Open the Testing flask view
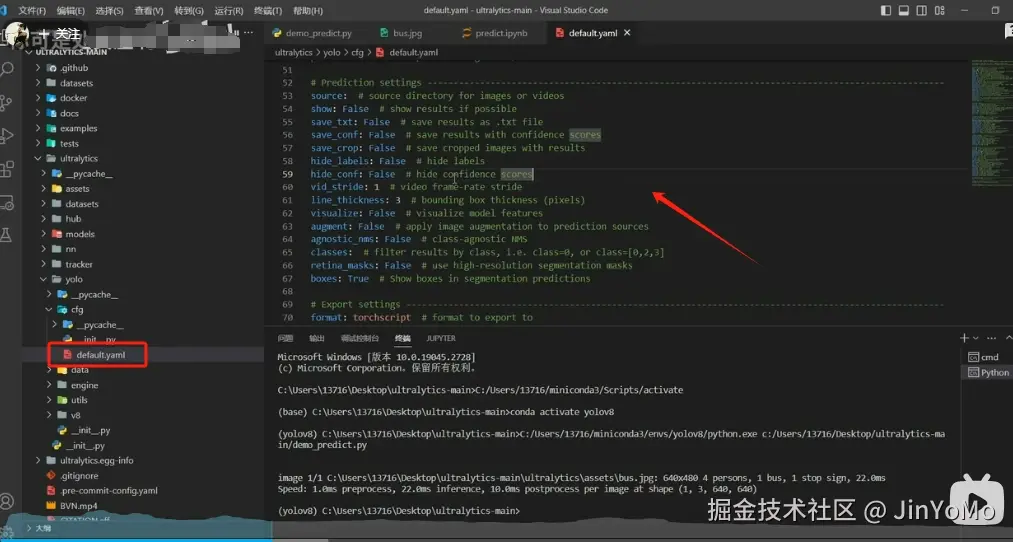Image resolution: width=1013 pixels, height=542 pixels. pos(6,235)
